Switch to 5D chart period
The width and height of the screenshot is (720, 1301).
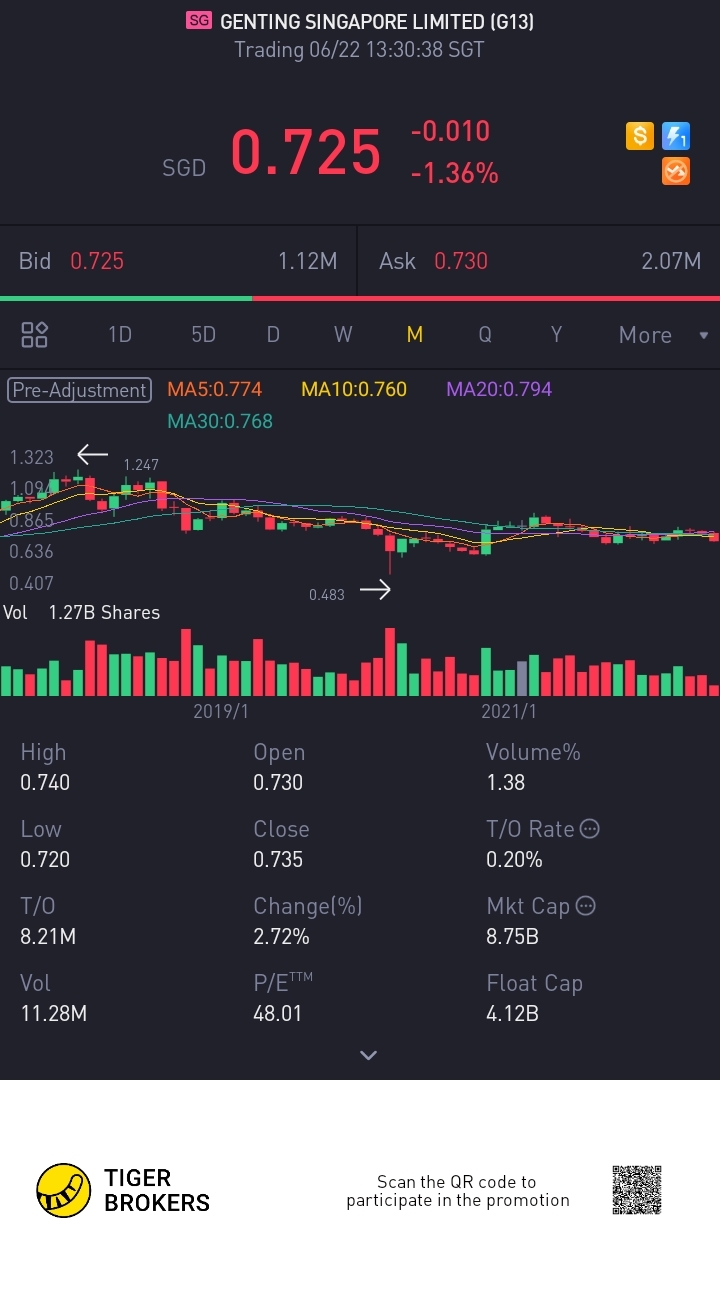tap(203, 335)
